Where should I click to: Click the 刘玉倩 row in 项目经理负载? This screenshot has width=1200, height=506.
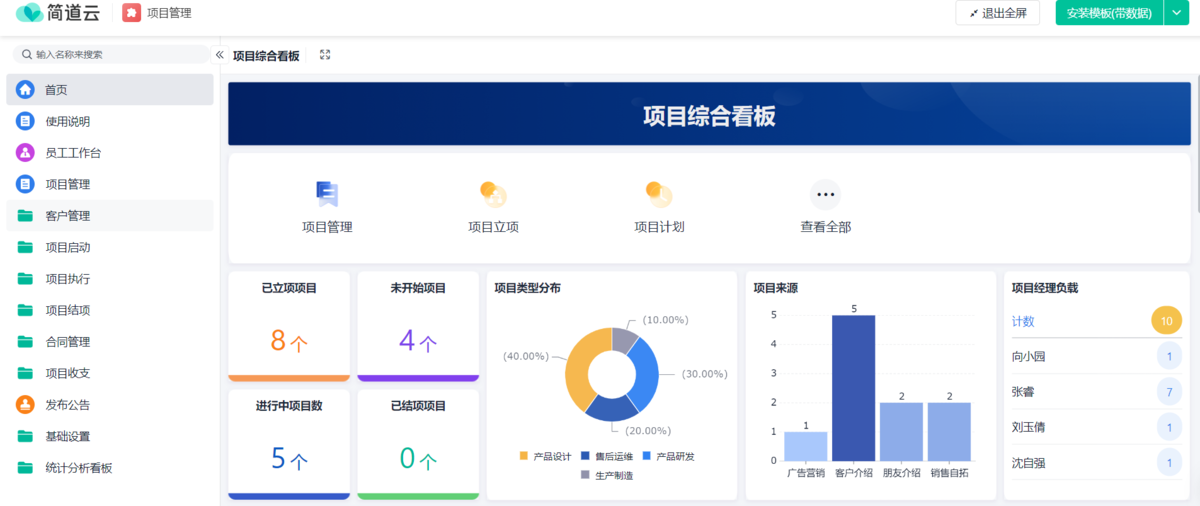point(1097,427)
